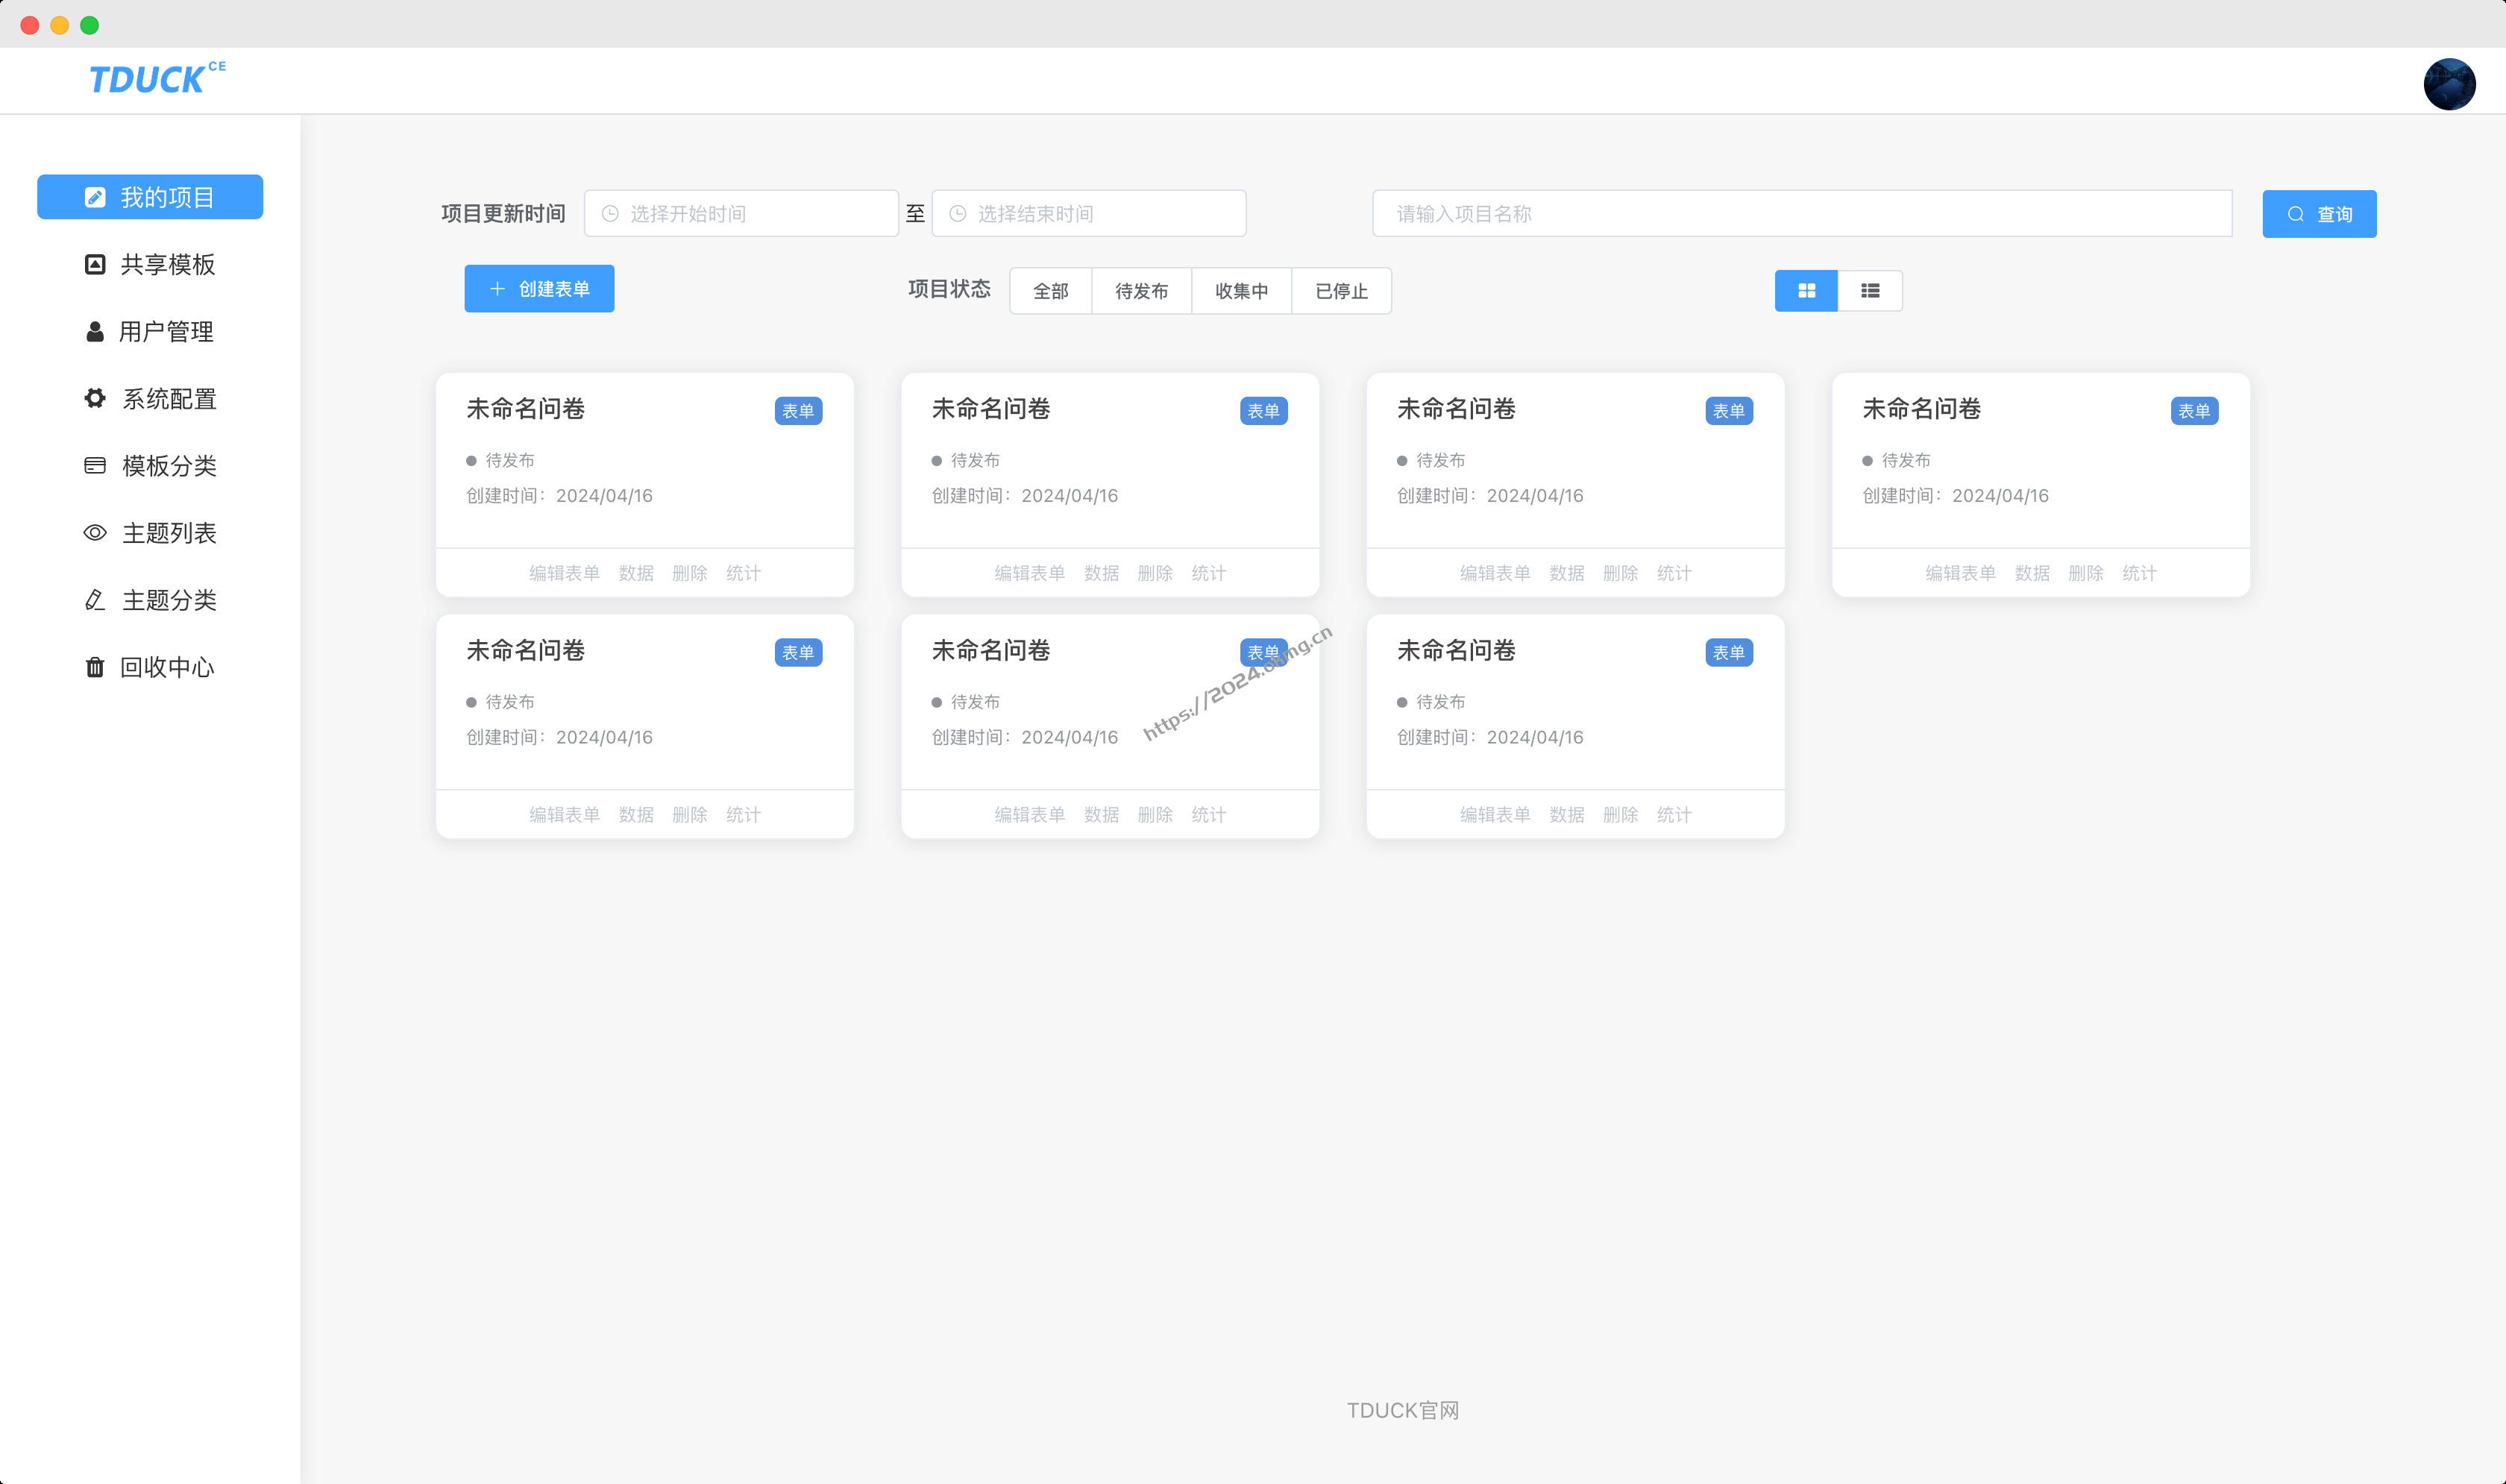Open the 主题列表 theme list

click(150, 532)
